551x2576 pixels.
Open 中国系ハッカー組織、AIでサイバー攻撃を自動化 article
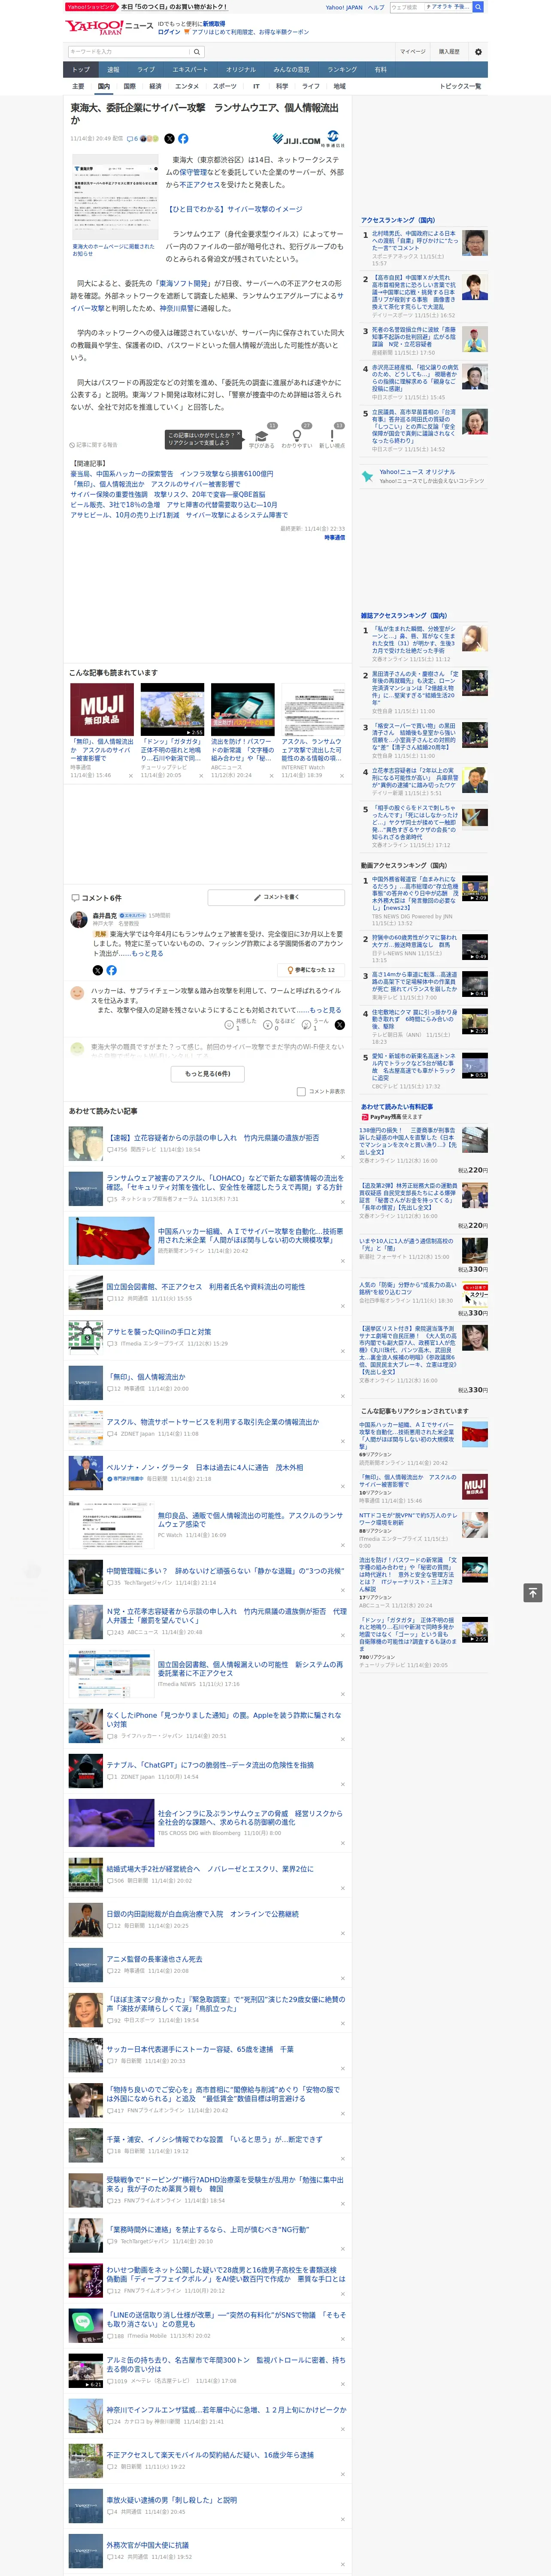250,1236
